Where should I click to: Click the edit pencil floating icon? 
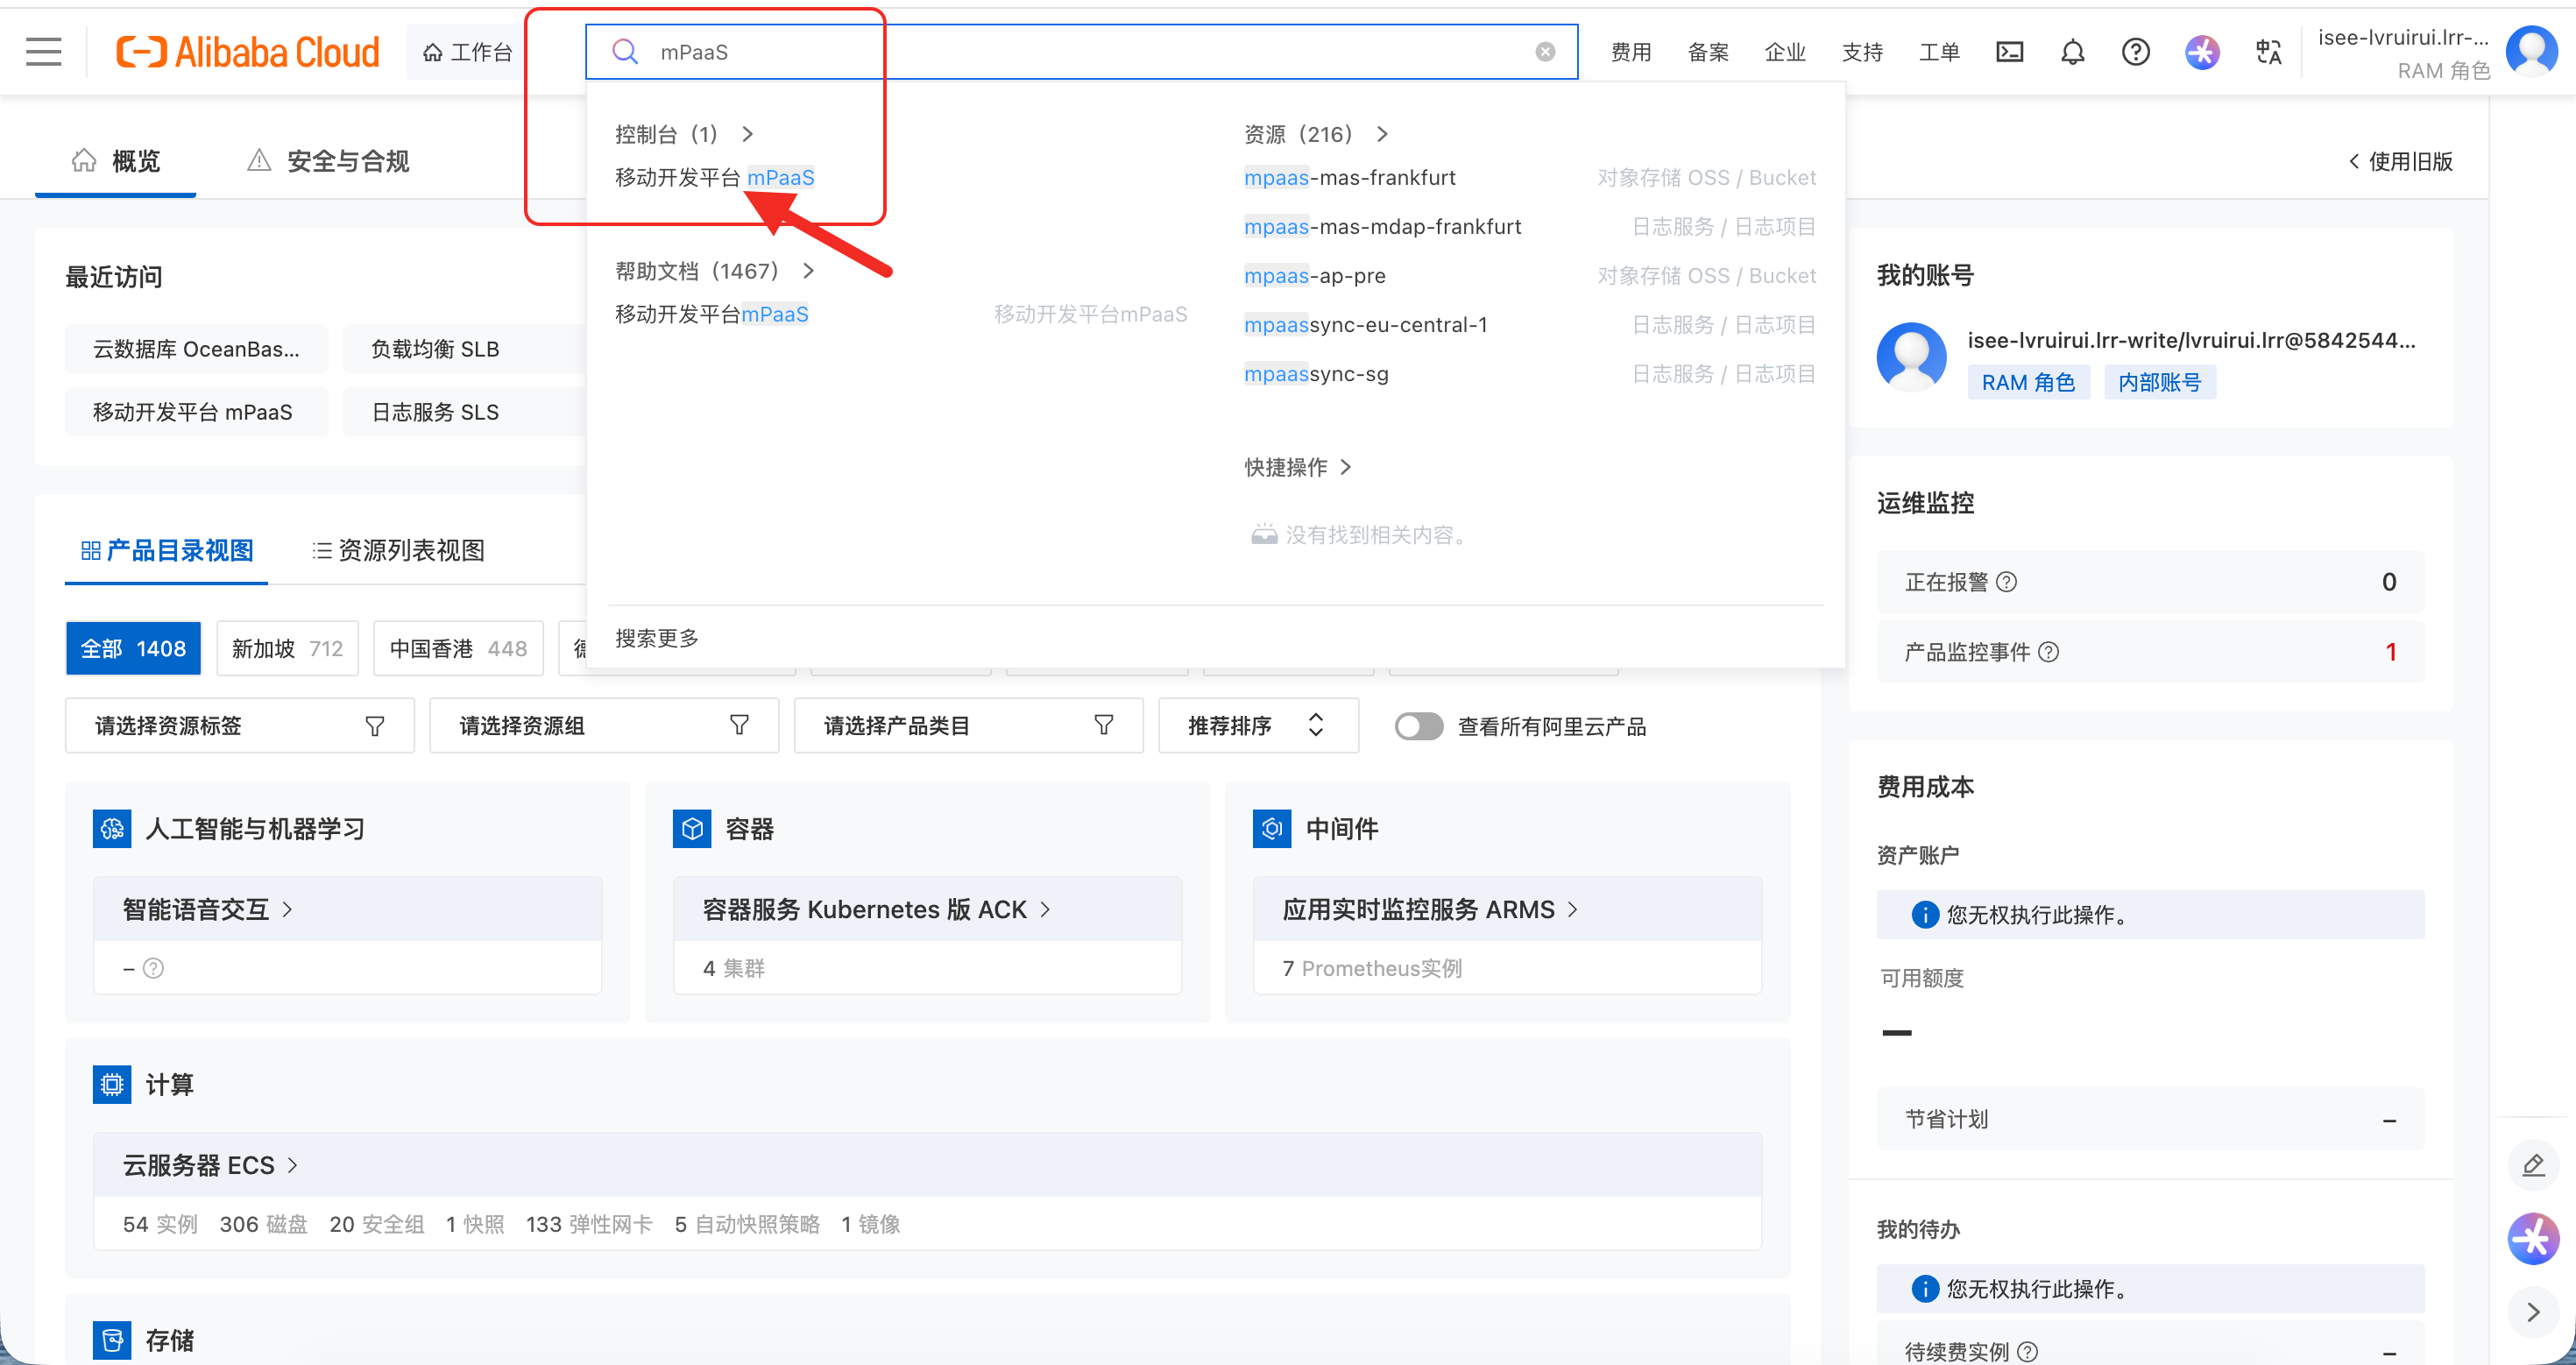point(2532,1165)
